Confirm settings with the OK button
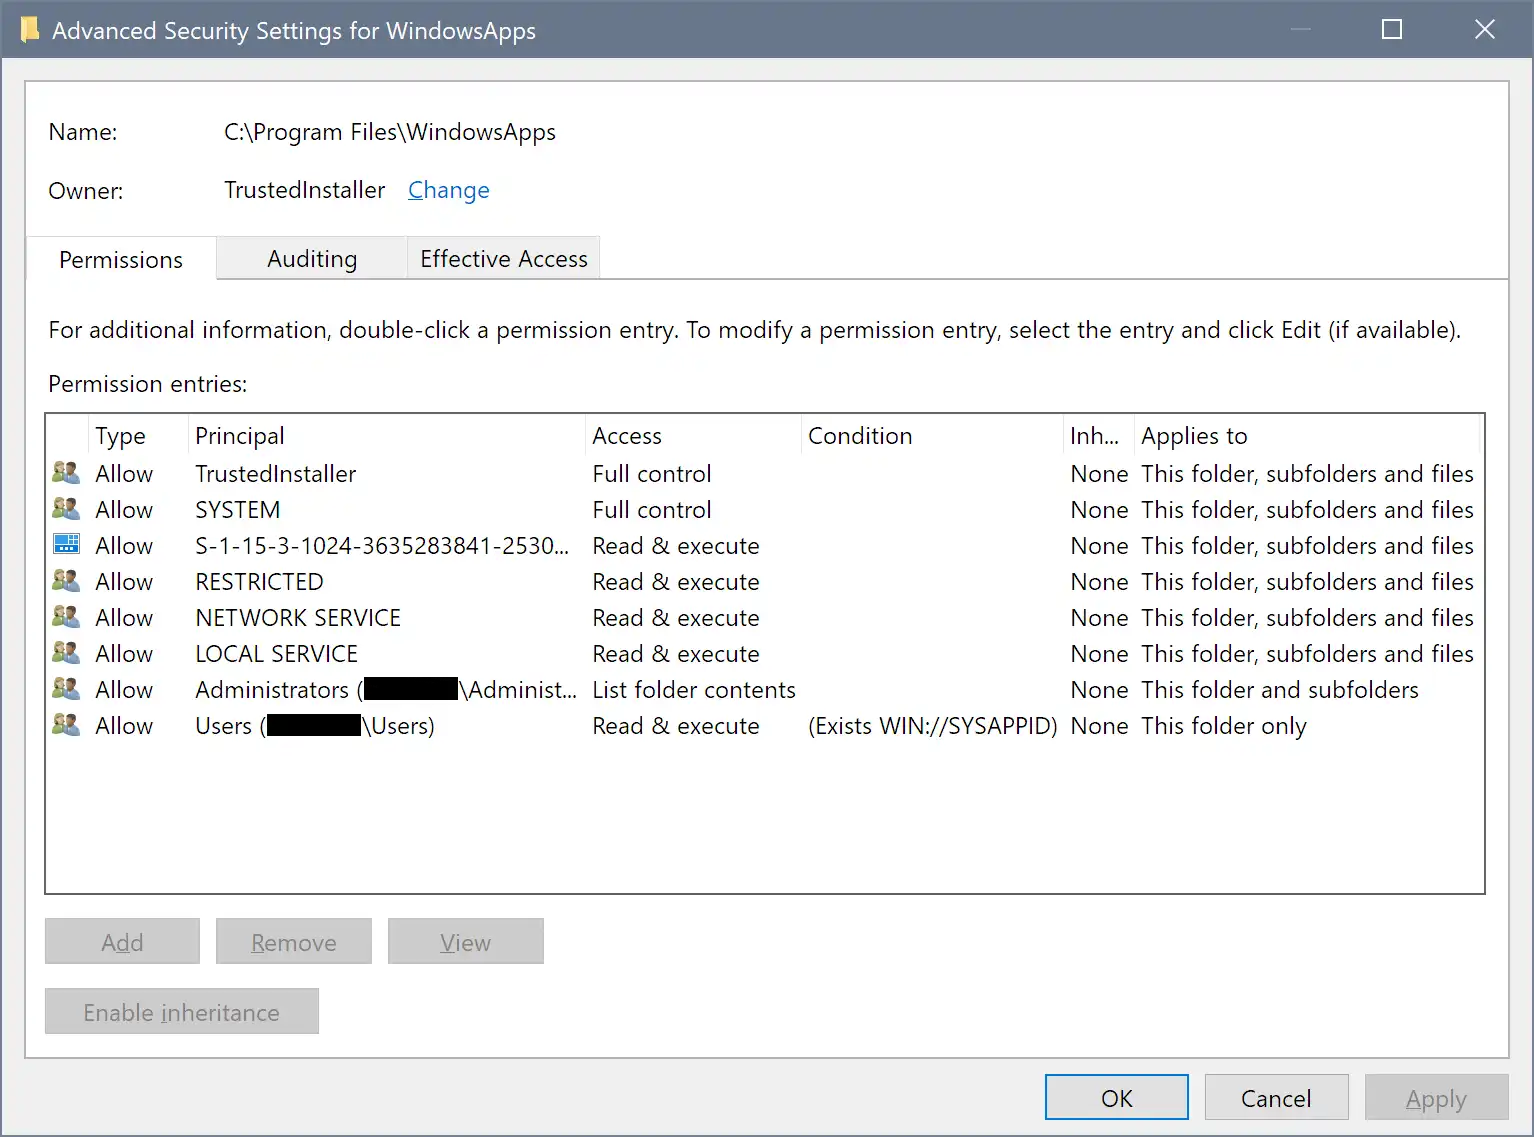This screenshot has width=1534, height=1137. click(x=1116, y=1097)
